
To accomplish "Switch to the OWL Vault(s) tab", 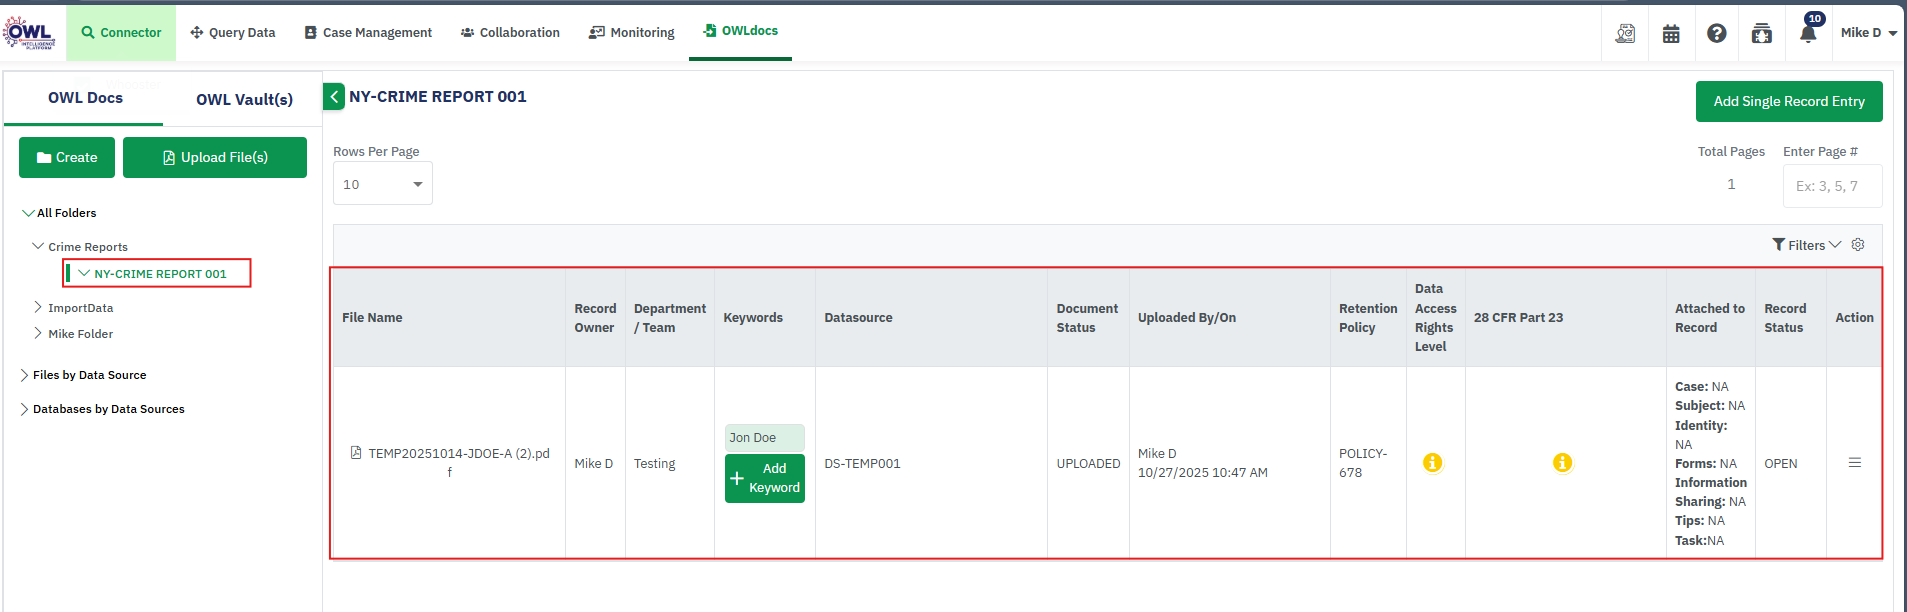I will (244, 99).
